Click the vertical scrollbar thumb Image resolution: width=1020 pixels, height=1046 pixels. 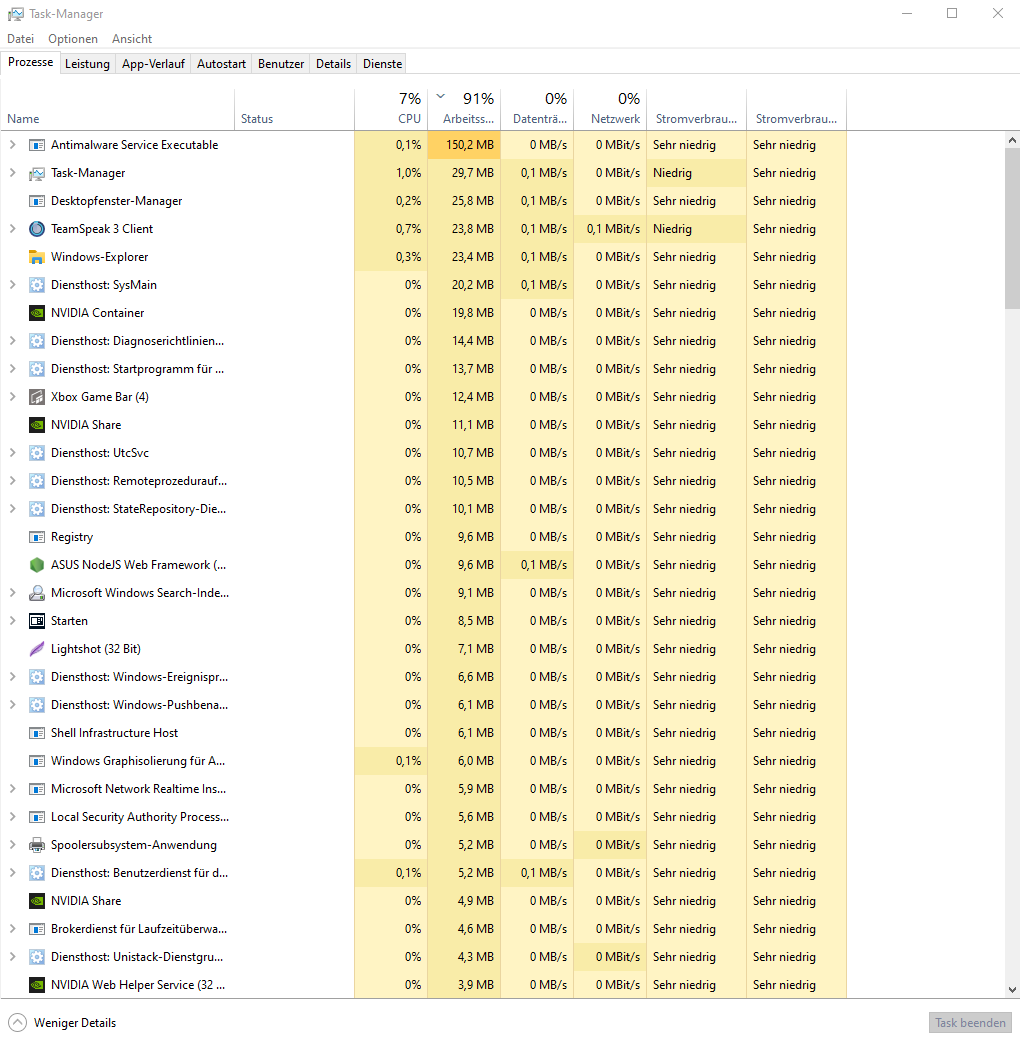pyautogui.click(x=1013, y=228)
